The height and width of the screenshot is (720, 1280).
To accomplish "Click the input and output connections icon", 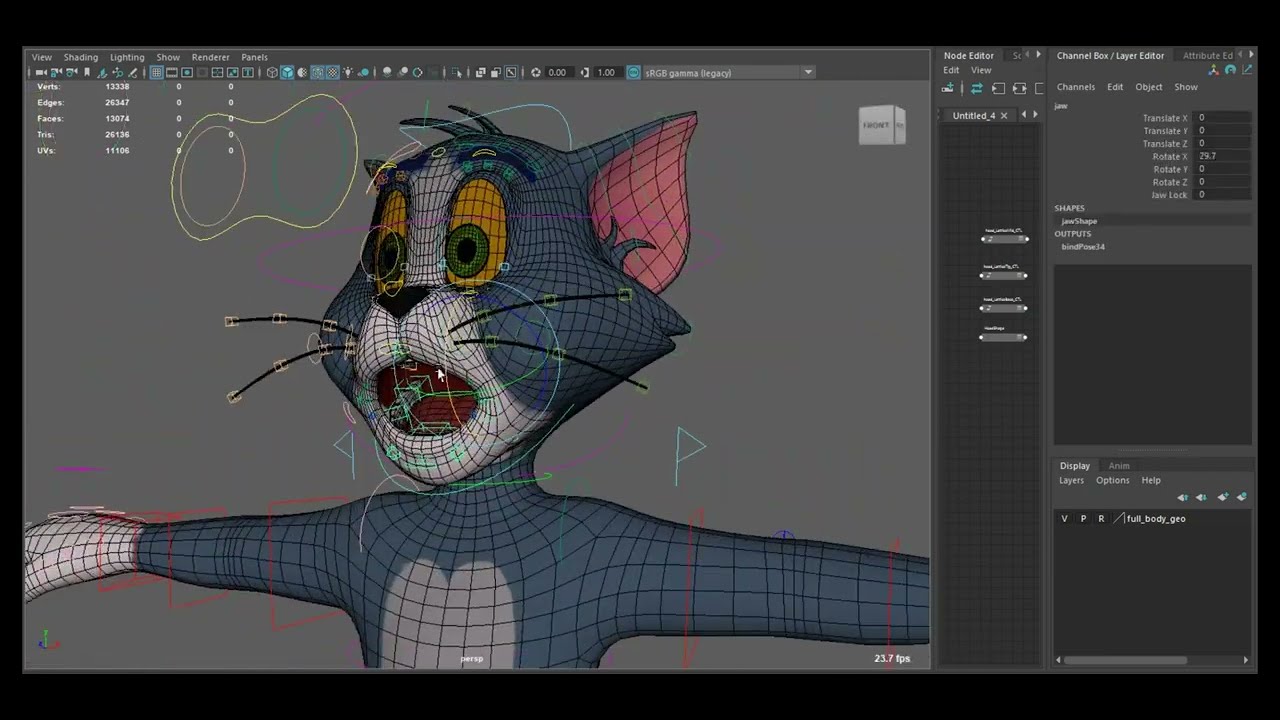I will 1019,88.
